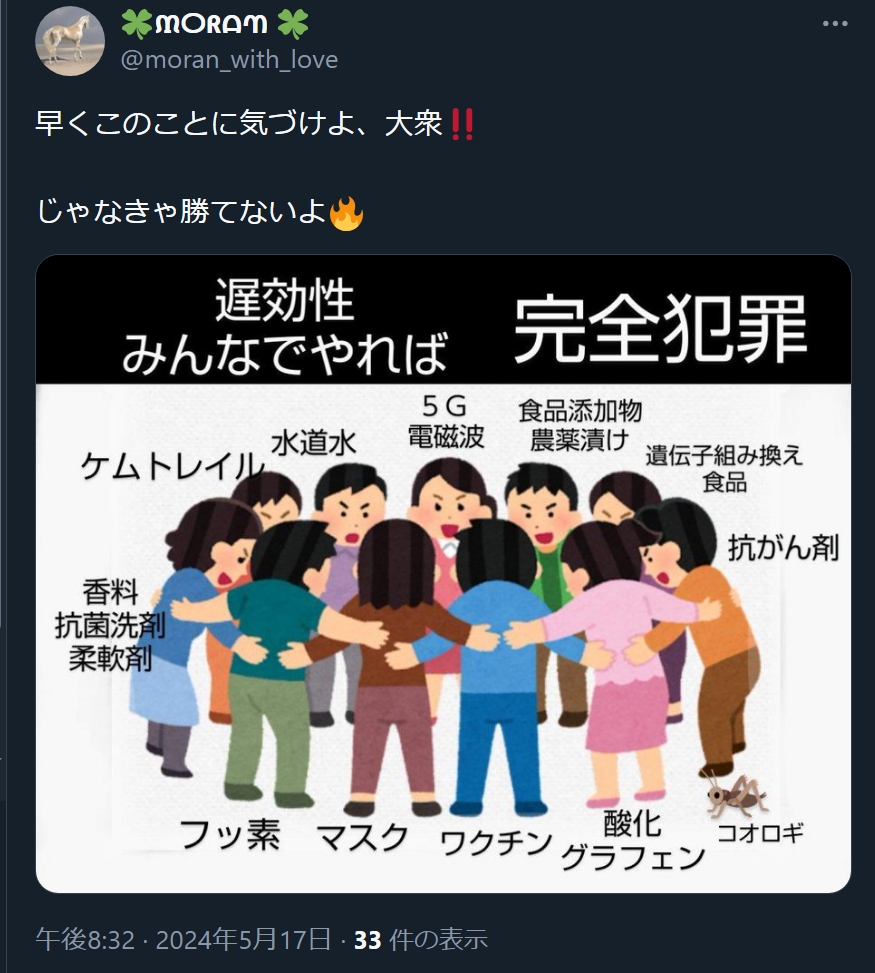Click the ワクチン label in the image
The image size is (875, 973).
(496, 843)
